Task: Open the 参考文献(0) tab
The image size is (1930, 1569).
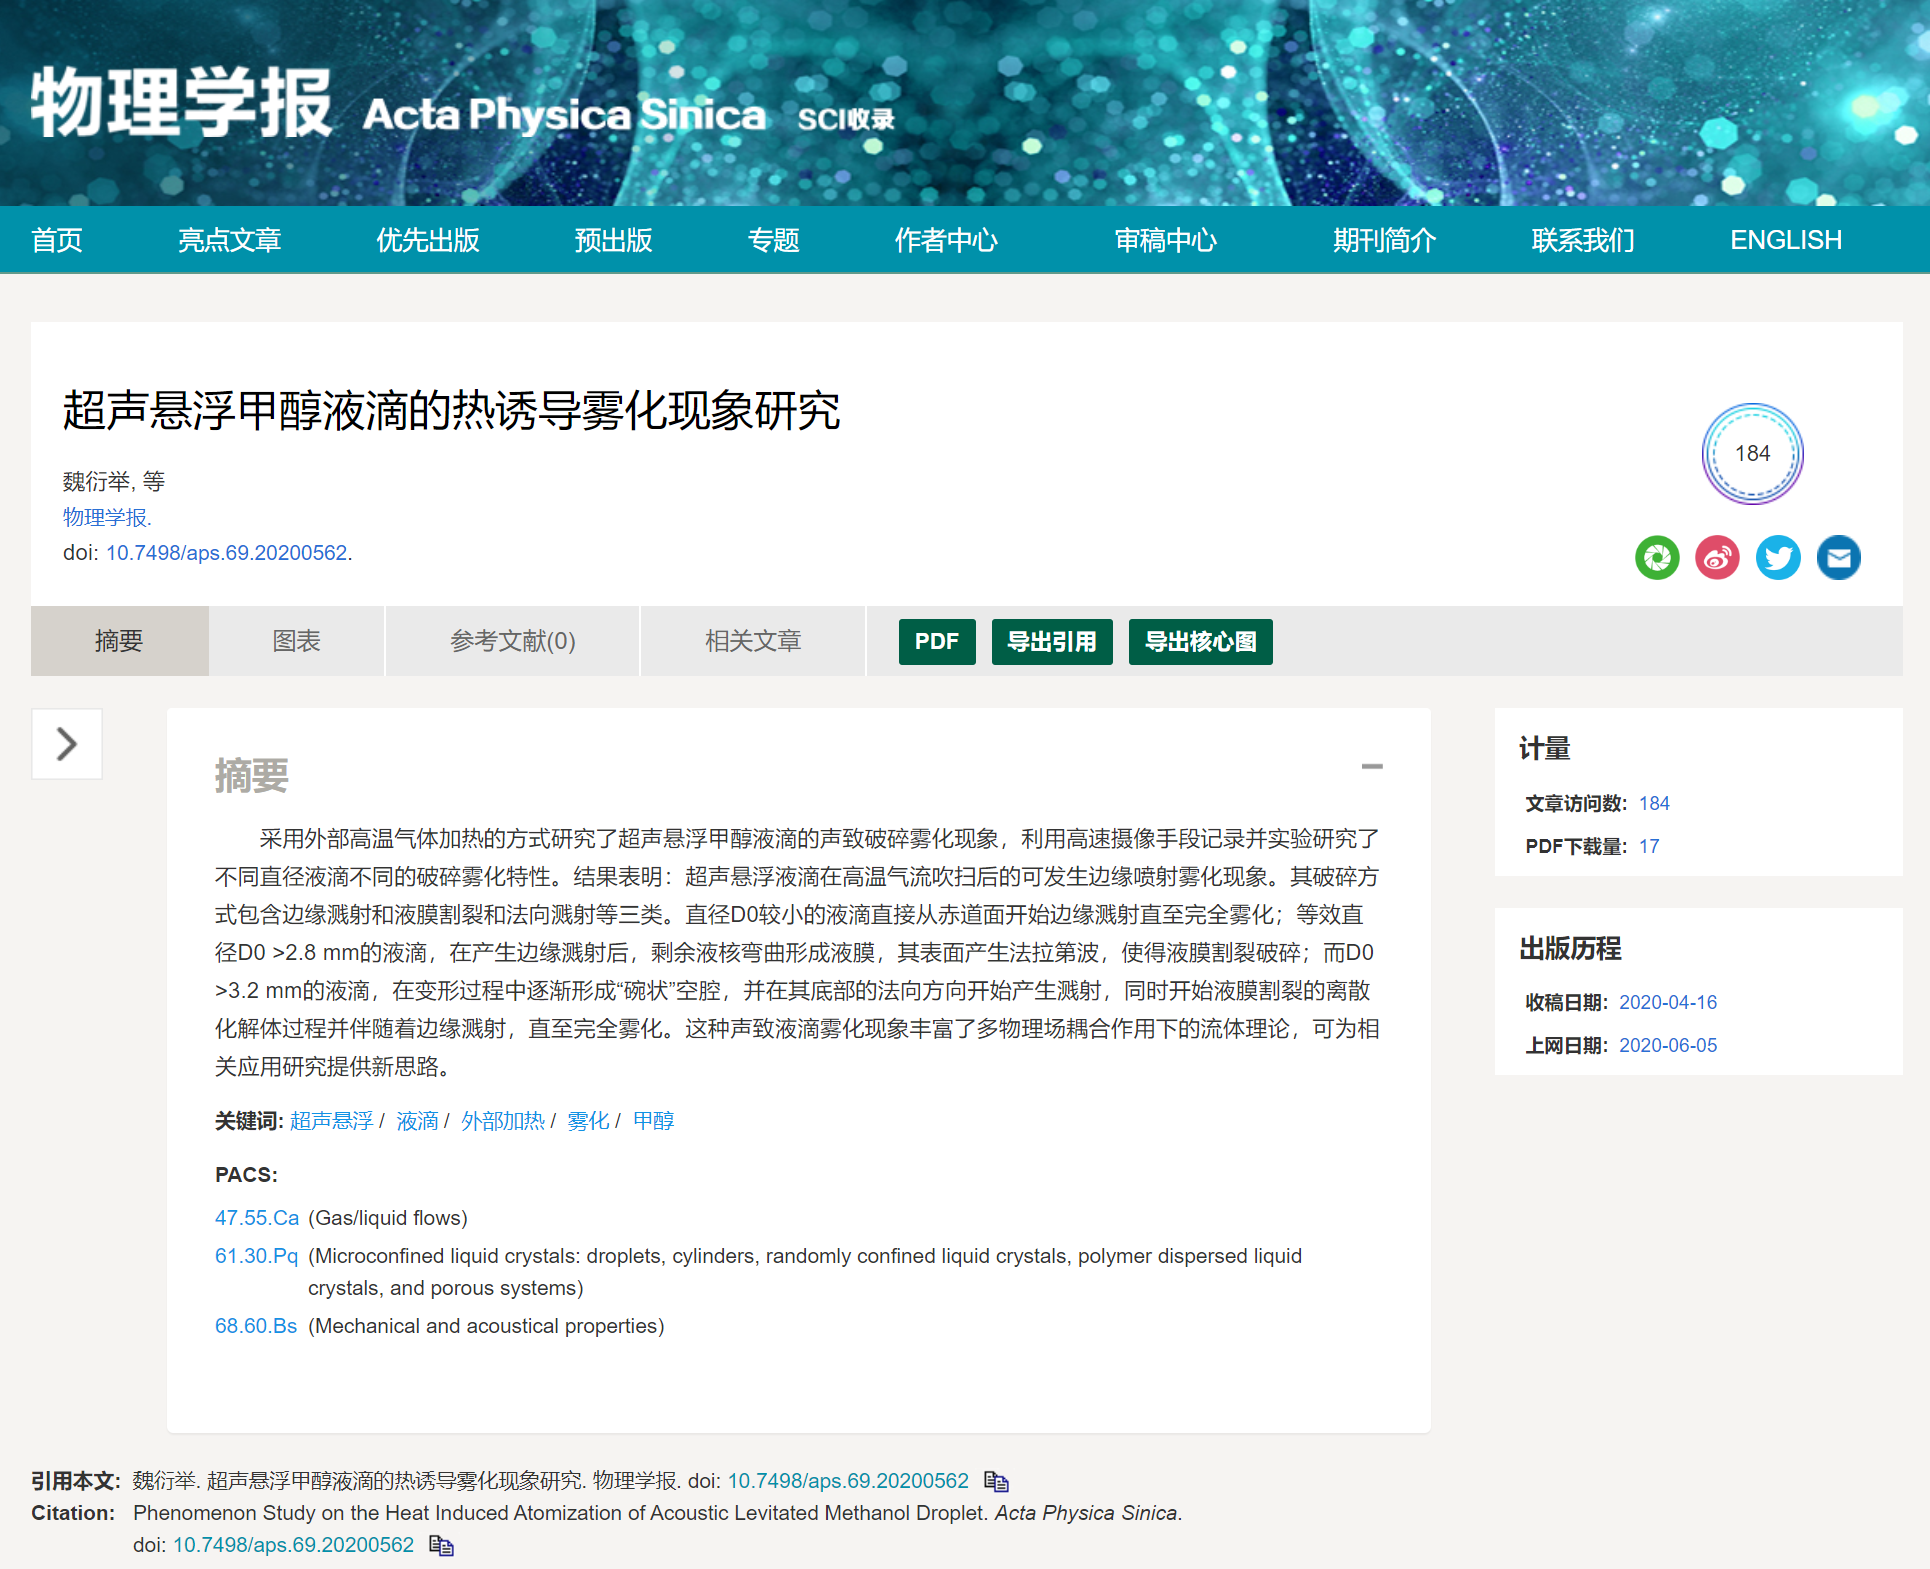Action: 512,641
